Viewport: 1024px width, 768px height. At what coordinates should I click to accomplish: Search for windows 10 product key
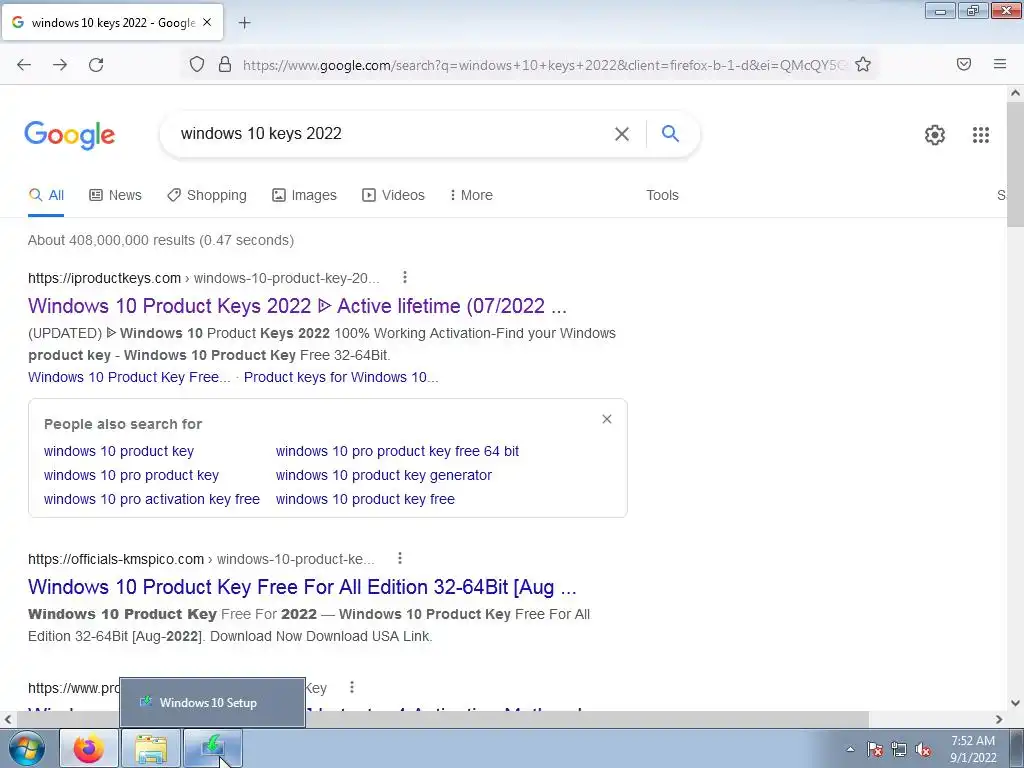pyautogui.click(x=119, y=451)
